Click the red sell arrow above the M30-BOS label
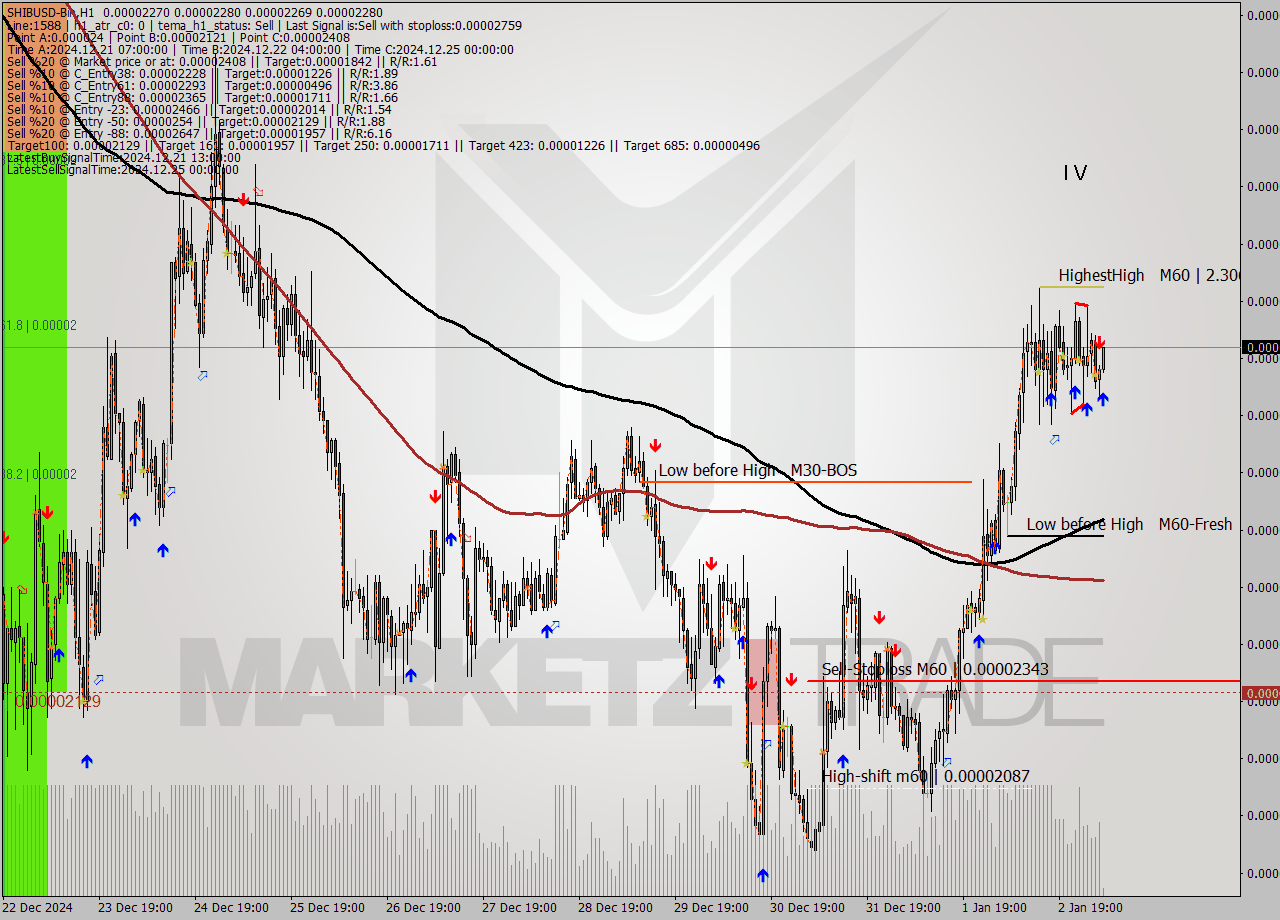 (655, 445)
